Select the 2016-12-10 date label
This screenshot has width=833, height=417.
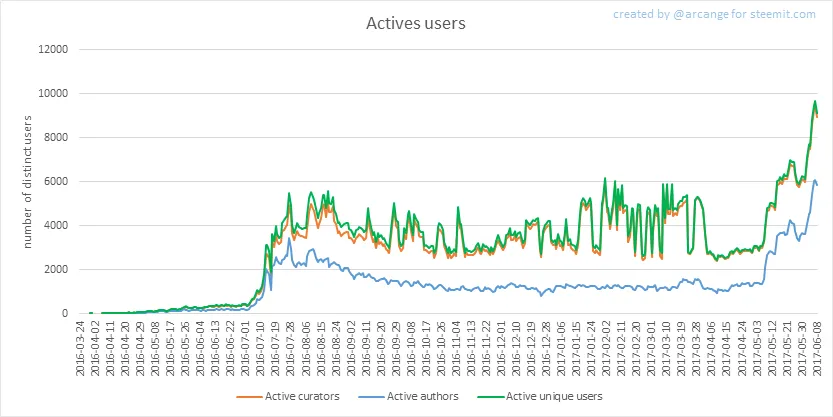[517, 348]
